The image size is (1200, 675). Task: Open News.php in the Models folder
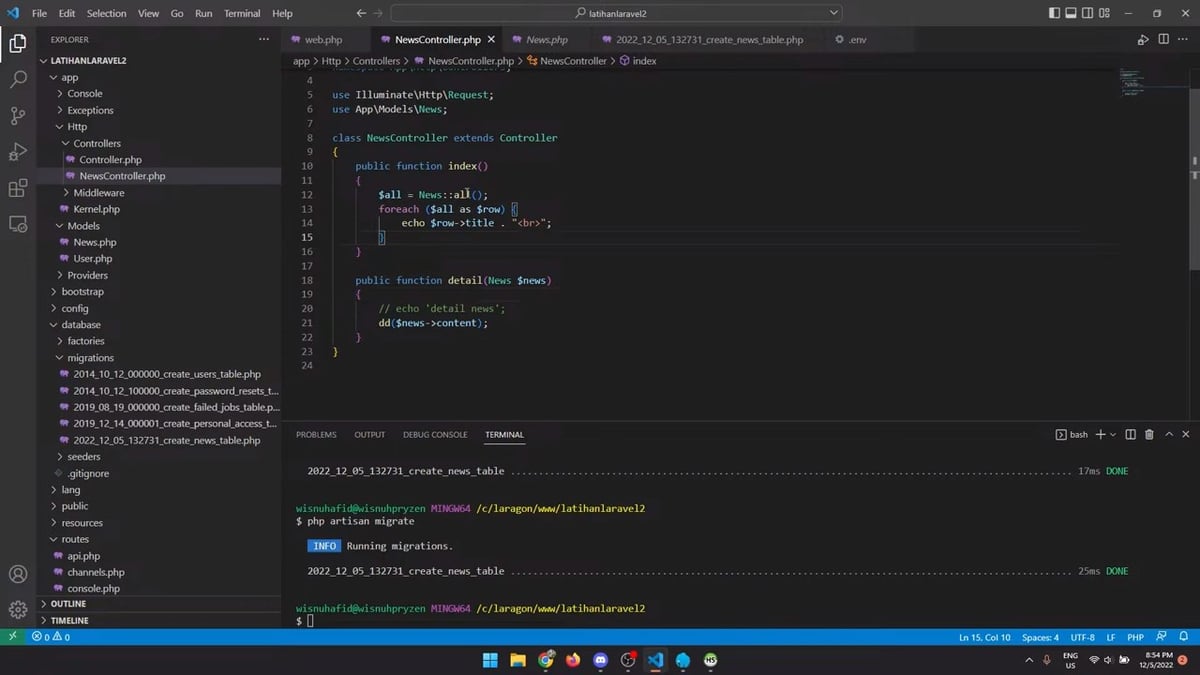[x=94, y=242]
